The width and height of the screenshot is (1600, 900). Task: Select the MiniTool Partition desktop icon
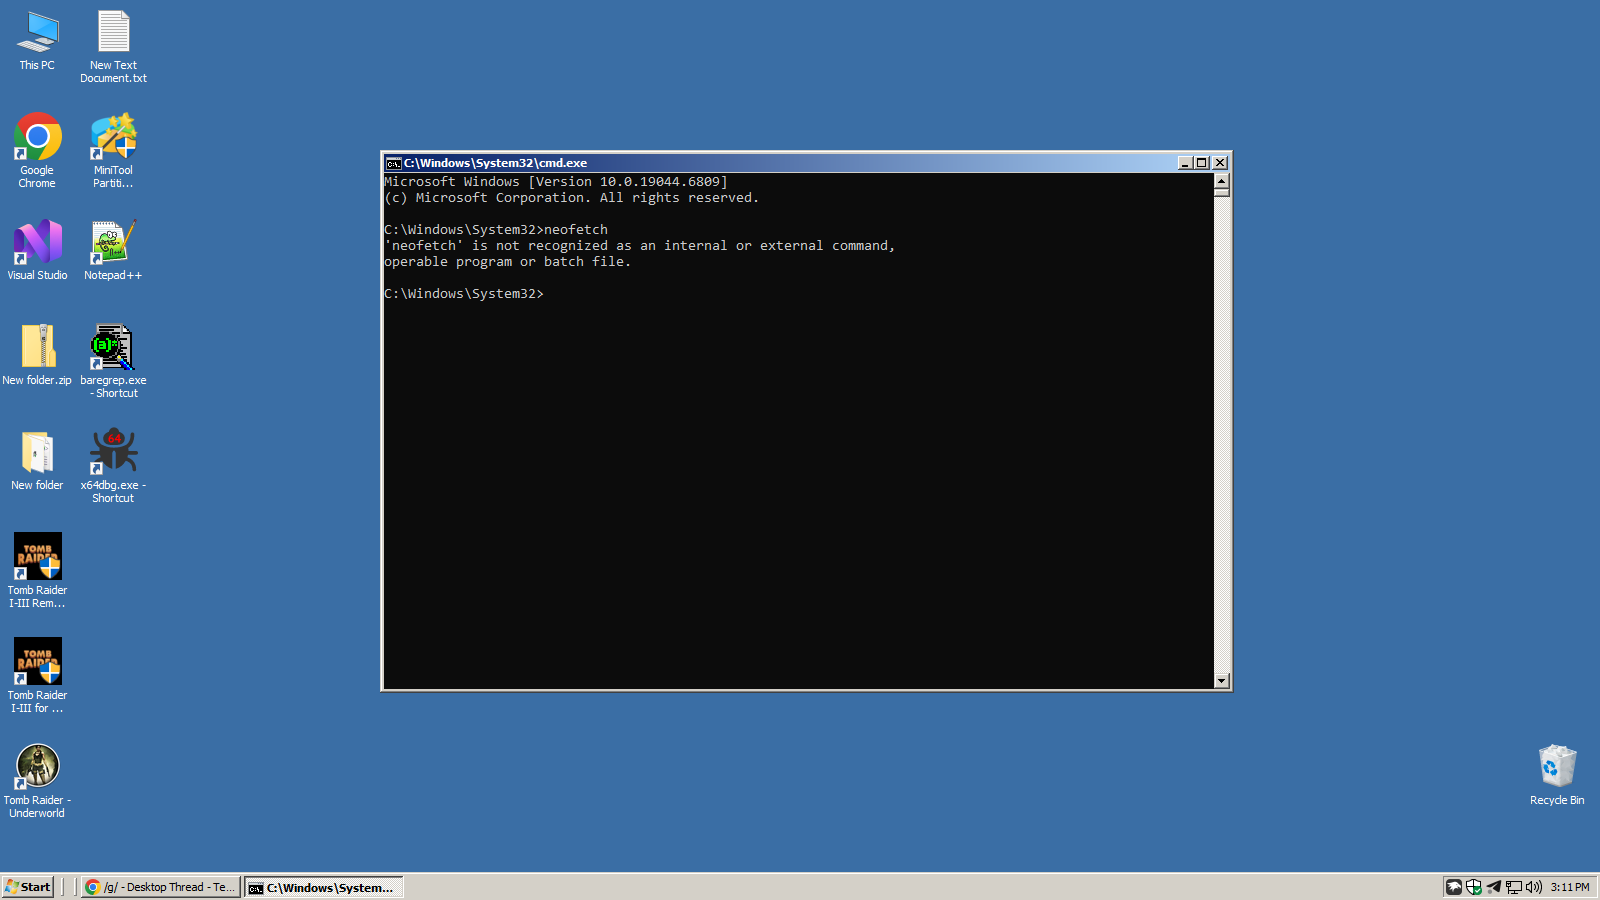(x=113, y=139)
